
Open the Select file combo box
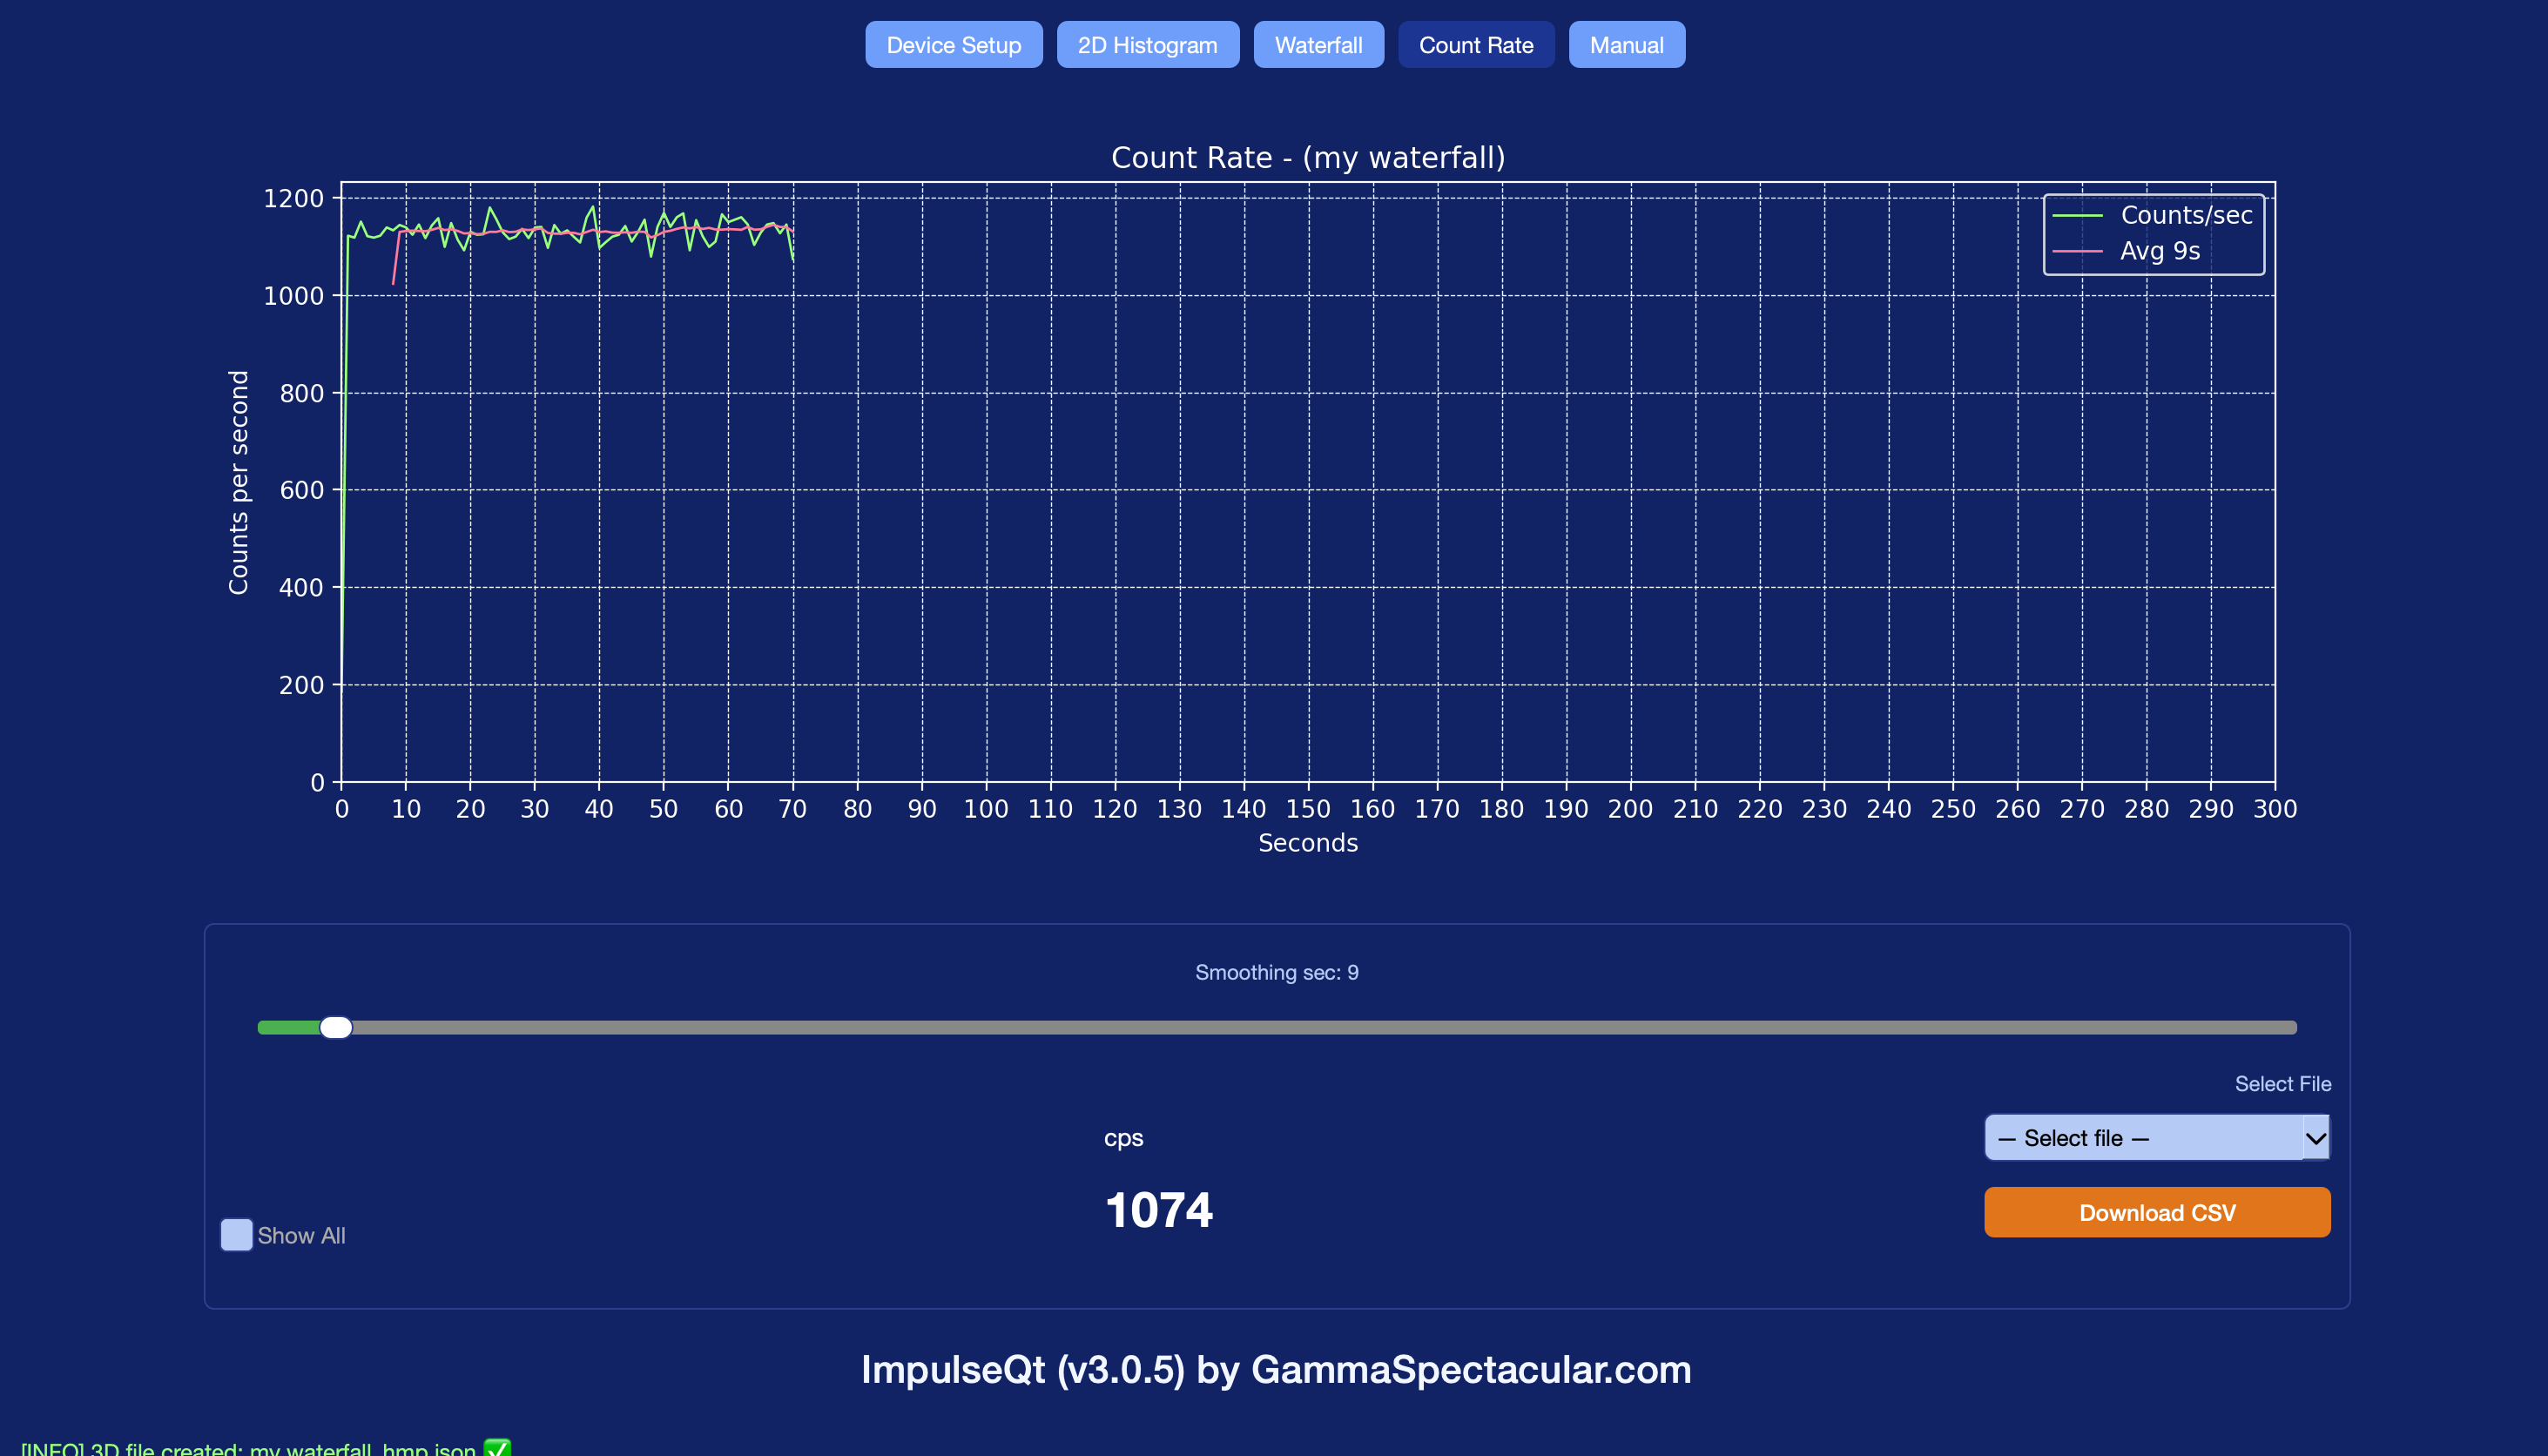pyautogui.click(x=2140, y=1138)
